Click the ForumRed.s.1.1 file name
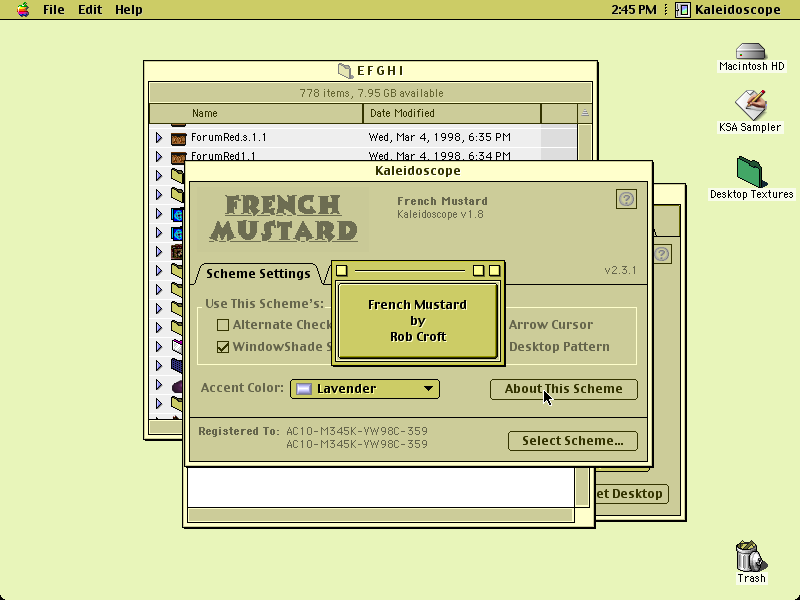800x600 pixels. tap(229, 137)
